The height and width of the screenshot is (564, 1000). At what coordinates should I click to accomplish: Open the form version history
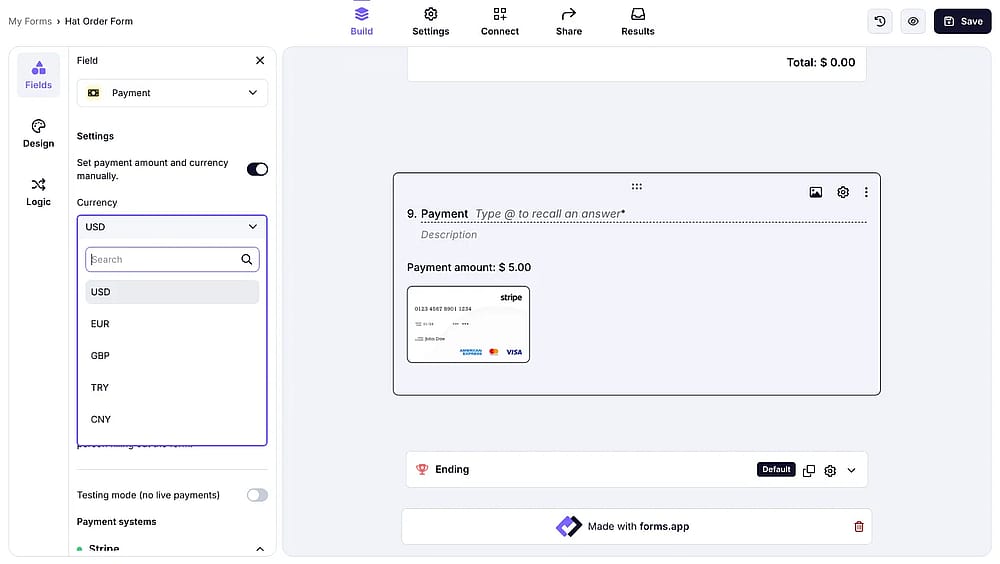879,21
